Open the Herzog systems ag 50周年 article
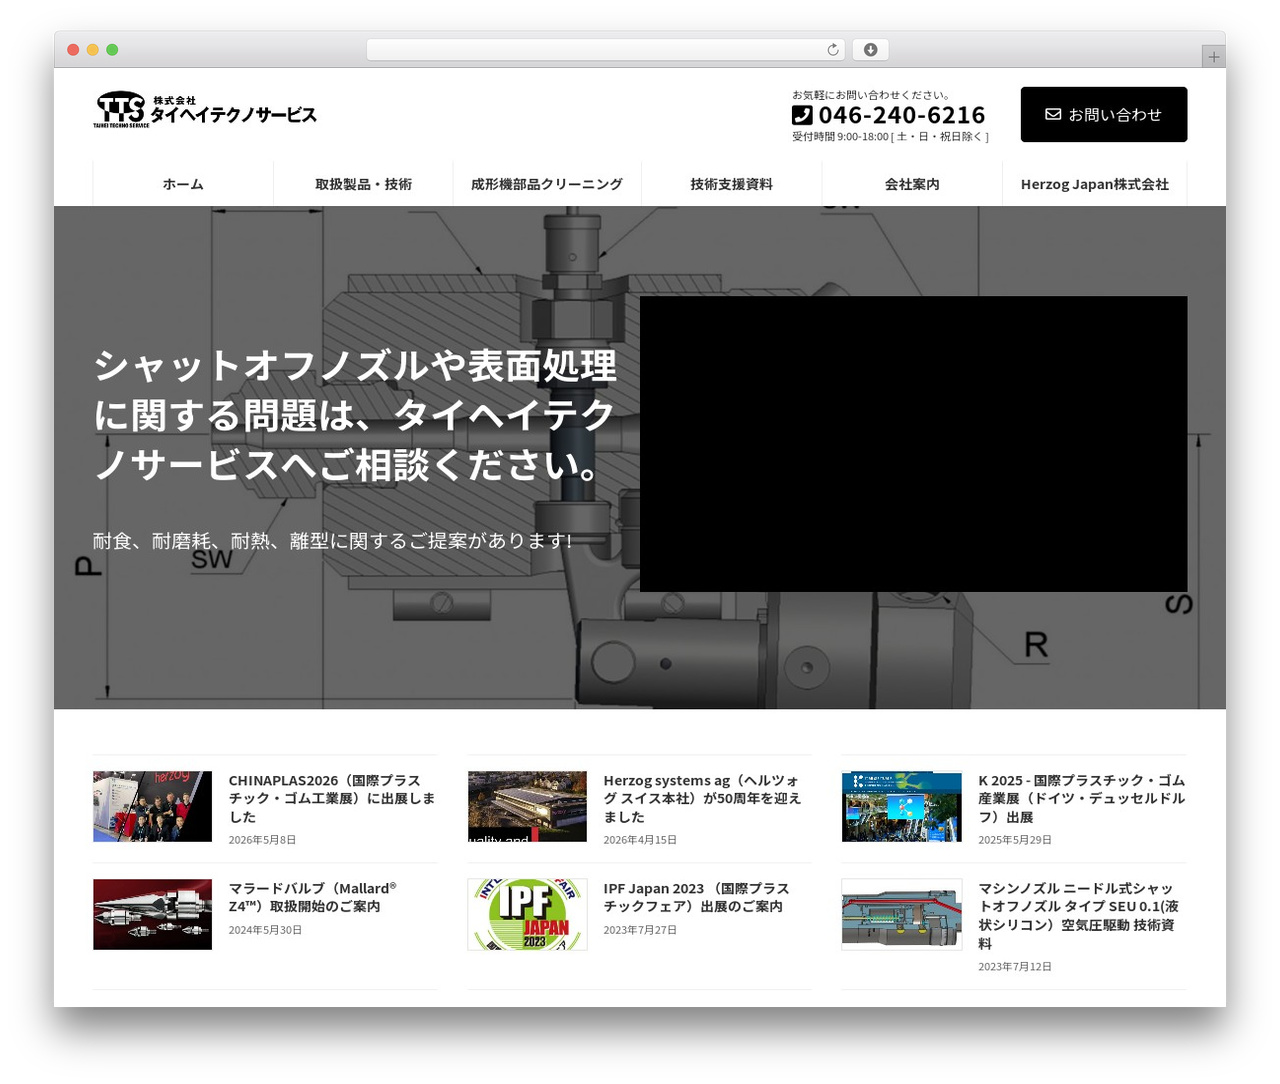Screen dimensions: 1280x1084 (x=702, y=798)
